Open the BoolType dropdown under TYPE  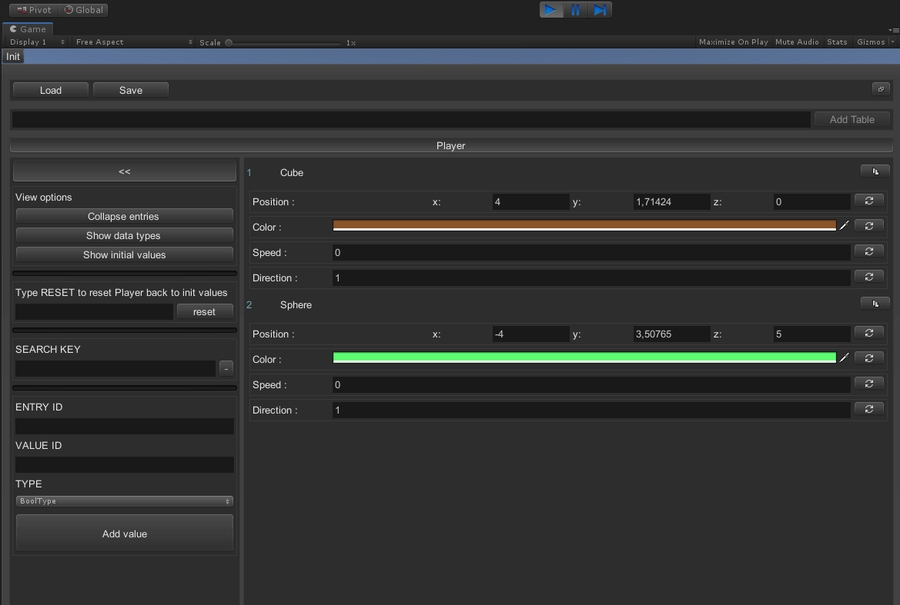pos(124,500)
